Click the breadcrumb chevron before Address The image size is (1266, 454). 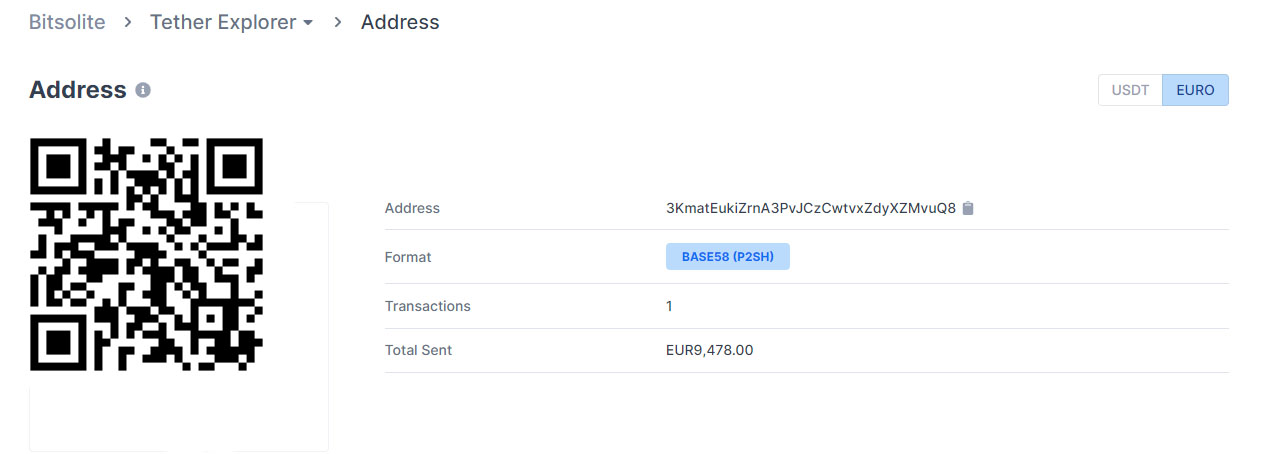tap(338, 22)
